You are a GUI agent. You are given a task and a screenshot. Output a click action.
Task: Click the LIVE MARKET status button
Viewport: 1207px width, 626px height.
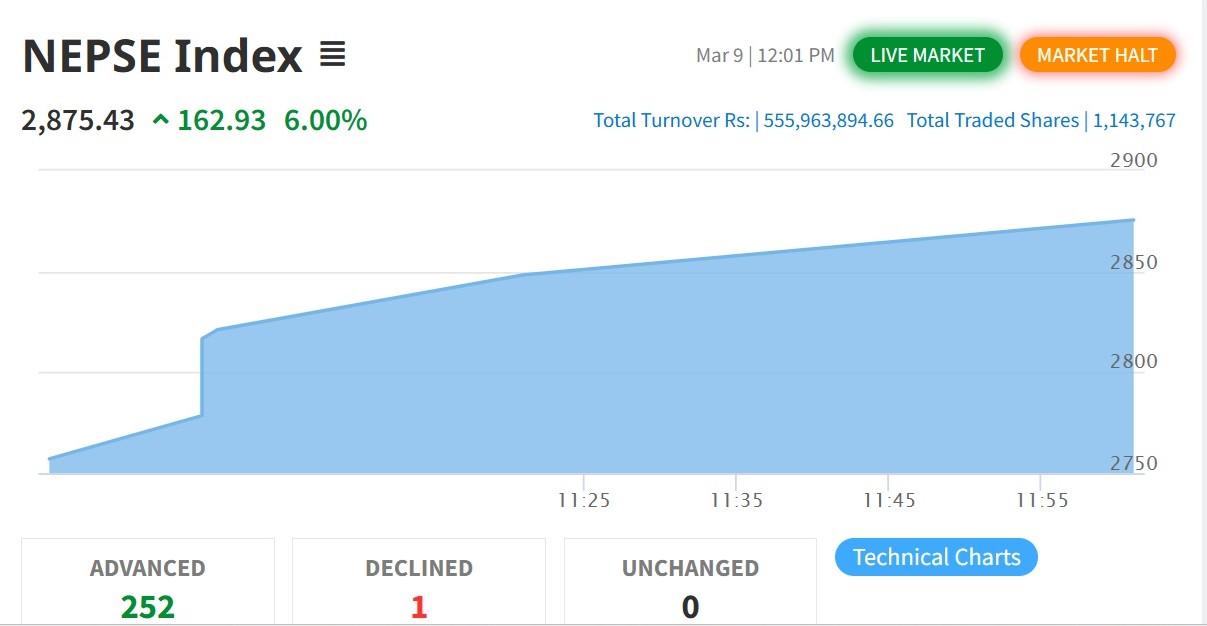click(x=927, y=55)
